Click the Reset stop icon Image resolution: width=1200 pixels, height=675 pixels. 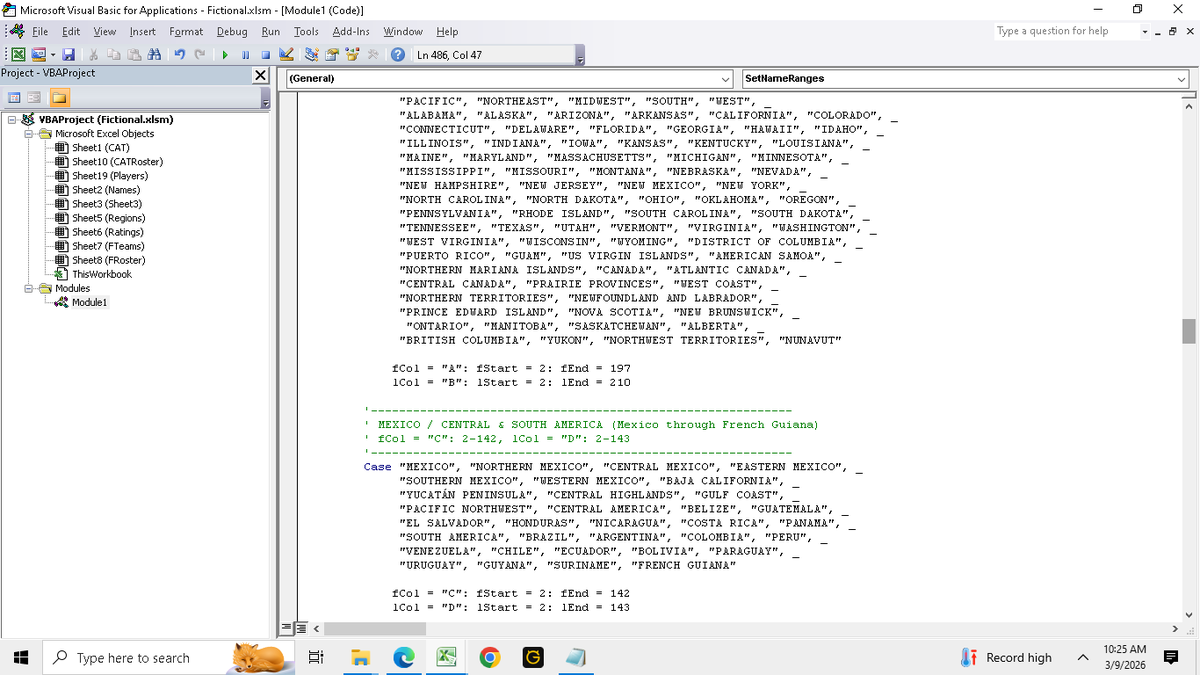pos(266,55)
